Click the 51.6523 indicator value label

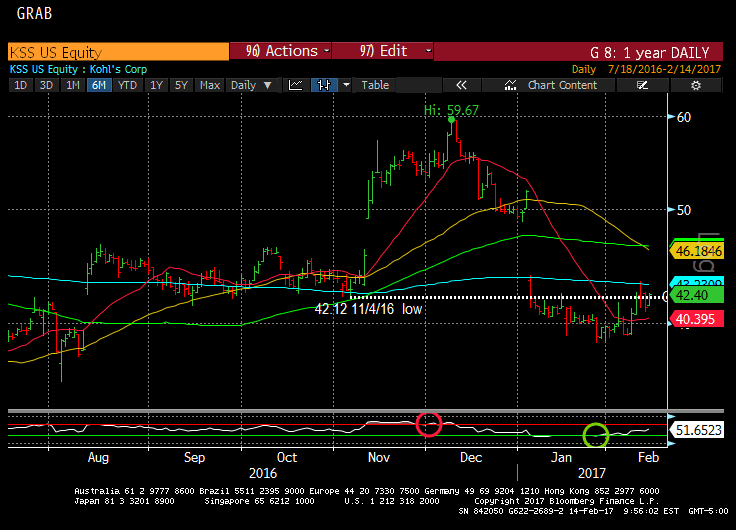[x=697, y=430]
